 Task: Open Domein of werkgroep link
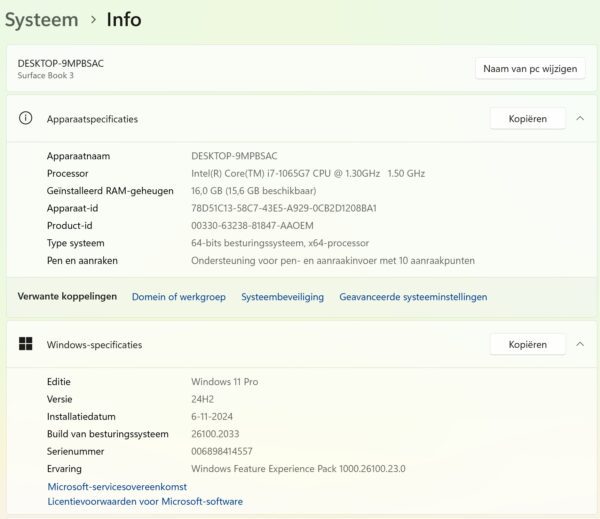(179, 297)
